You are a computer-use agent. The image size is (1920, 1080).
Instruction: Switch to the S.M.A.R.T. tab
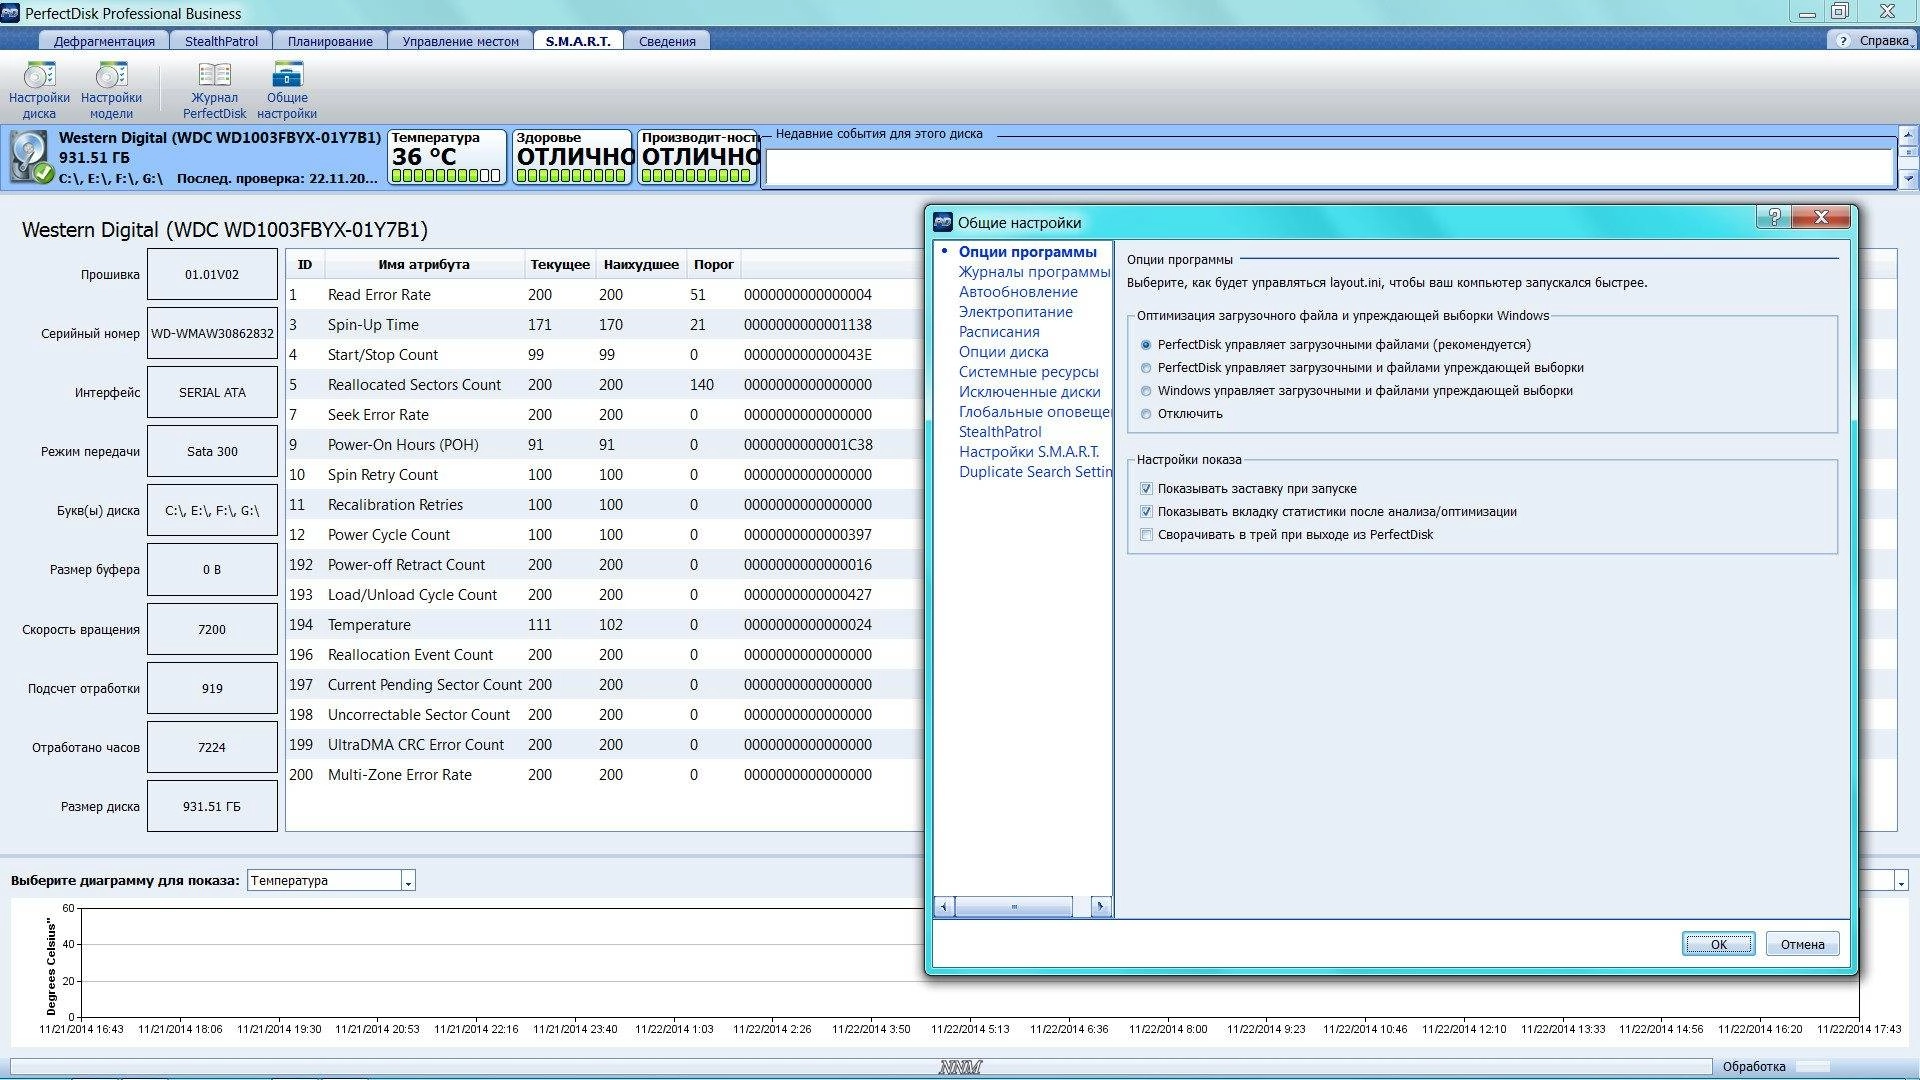pos(578,41)
